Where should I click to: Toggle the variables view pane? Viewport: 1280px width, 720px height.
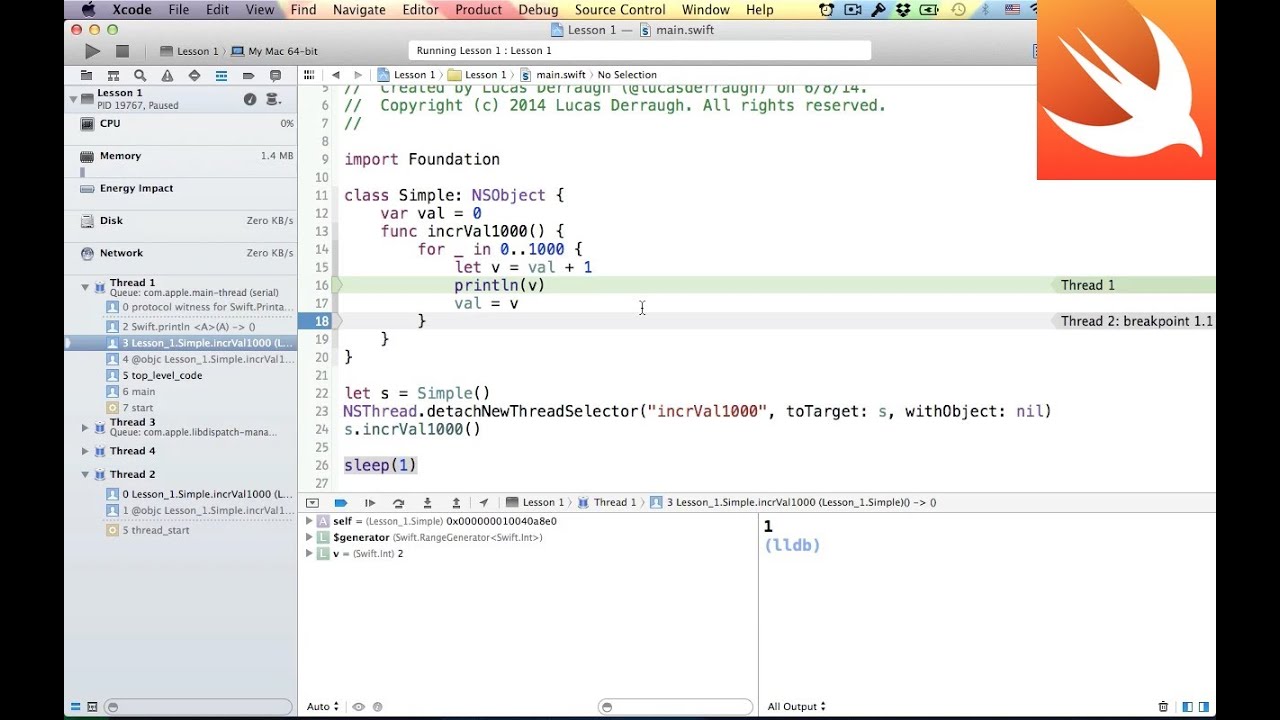point(1187,707)
